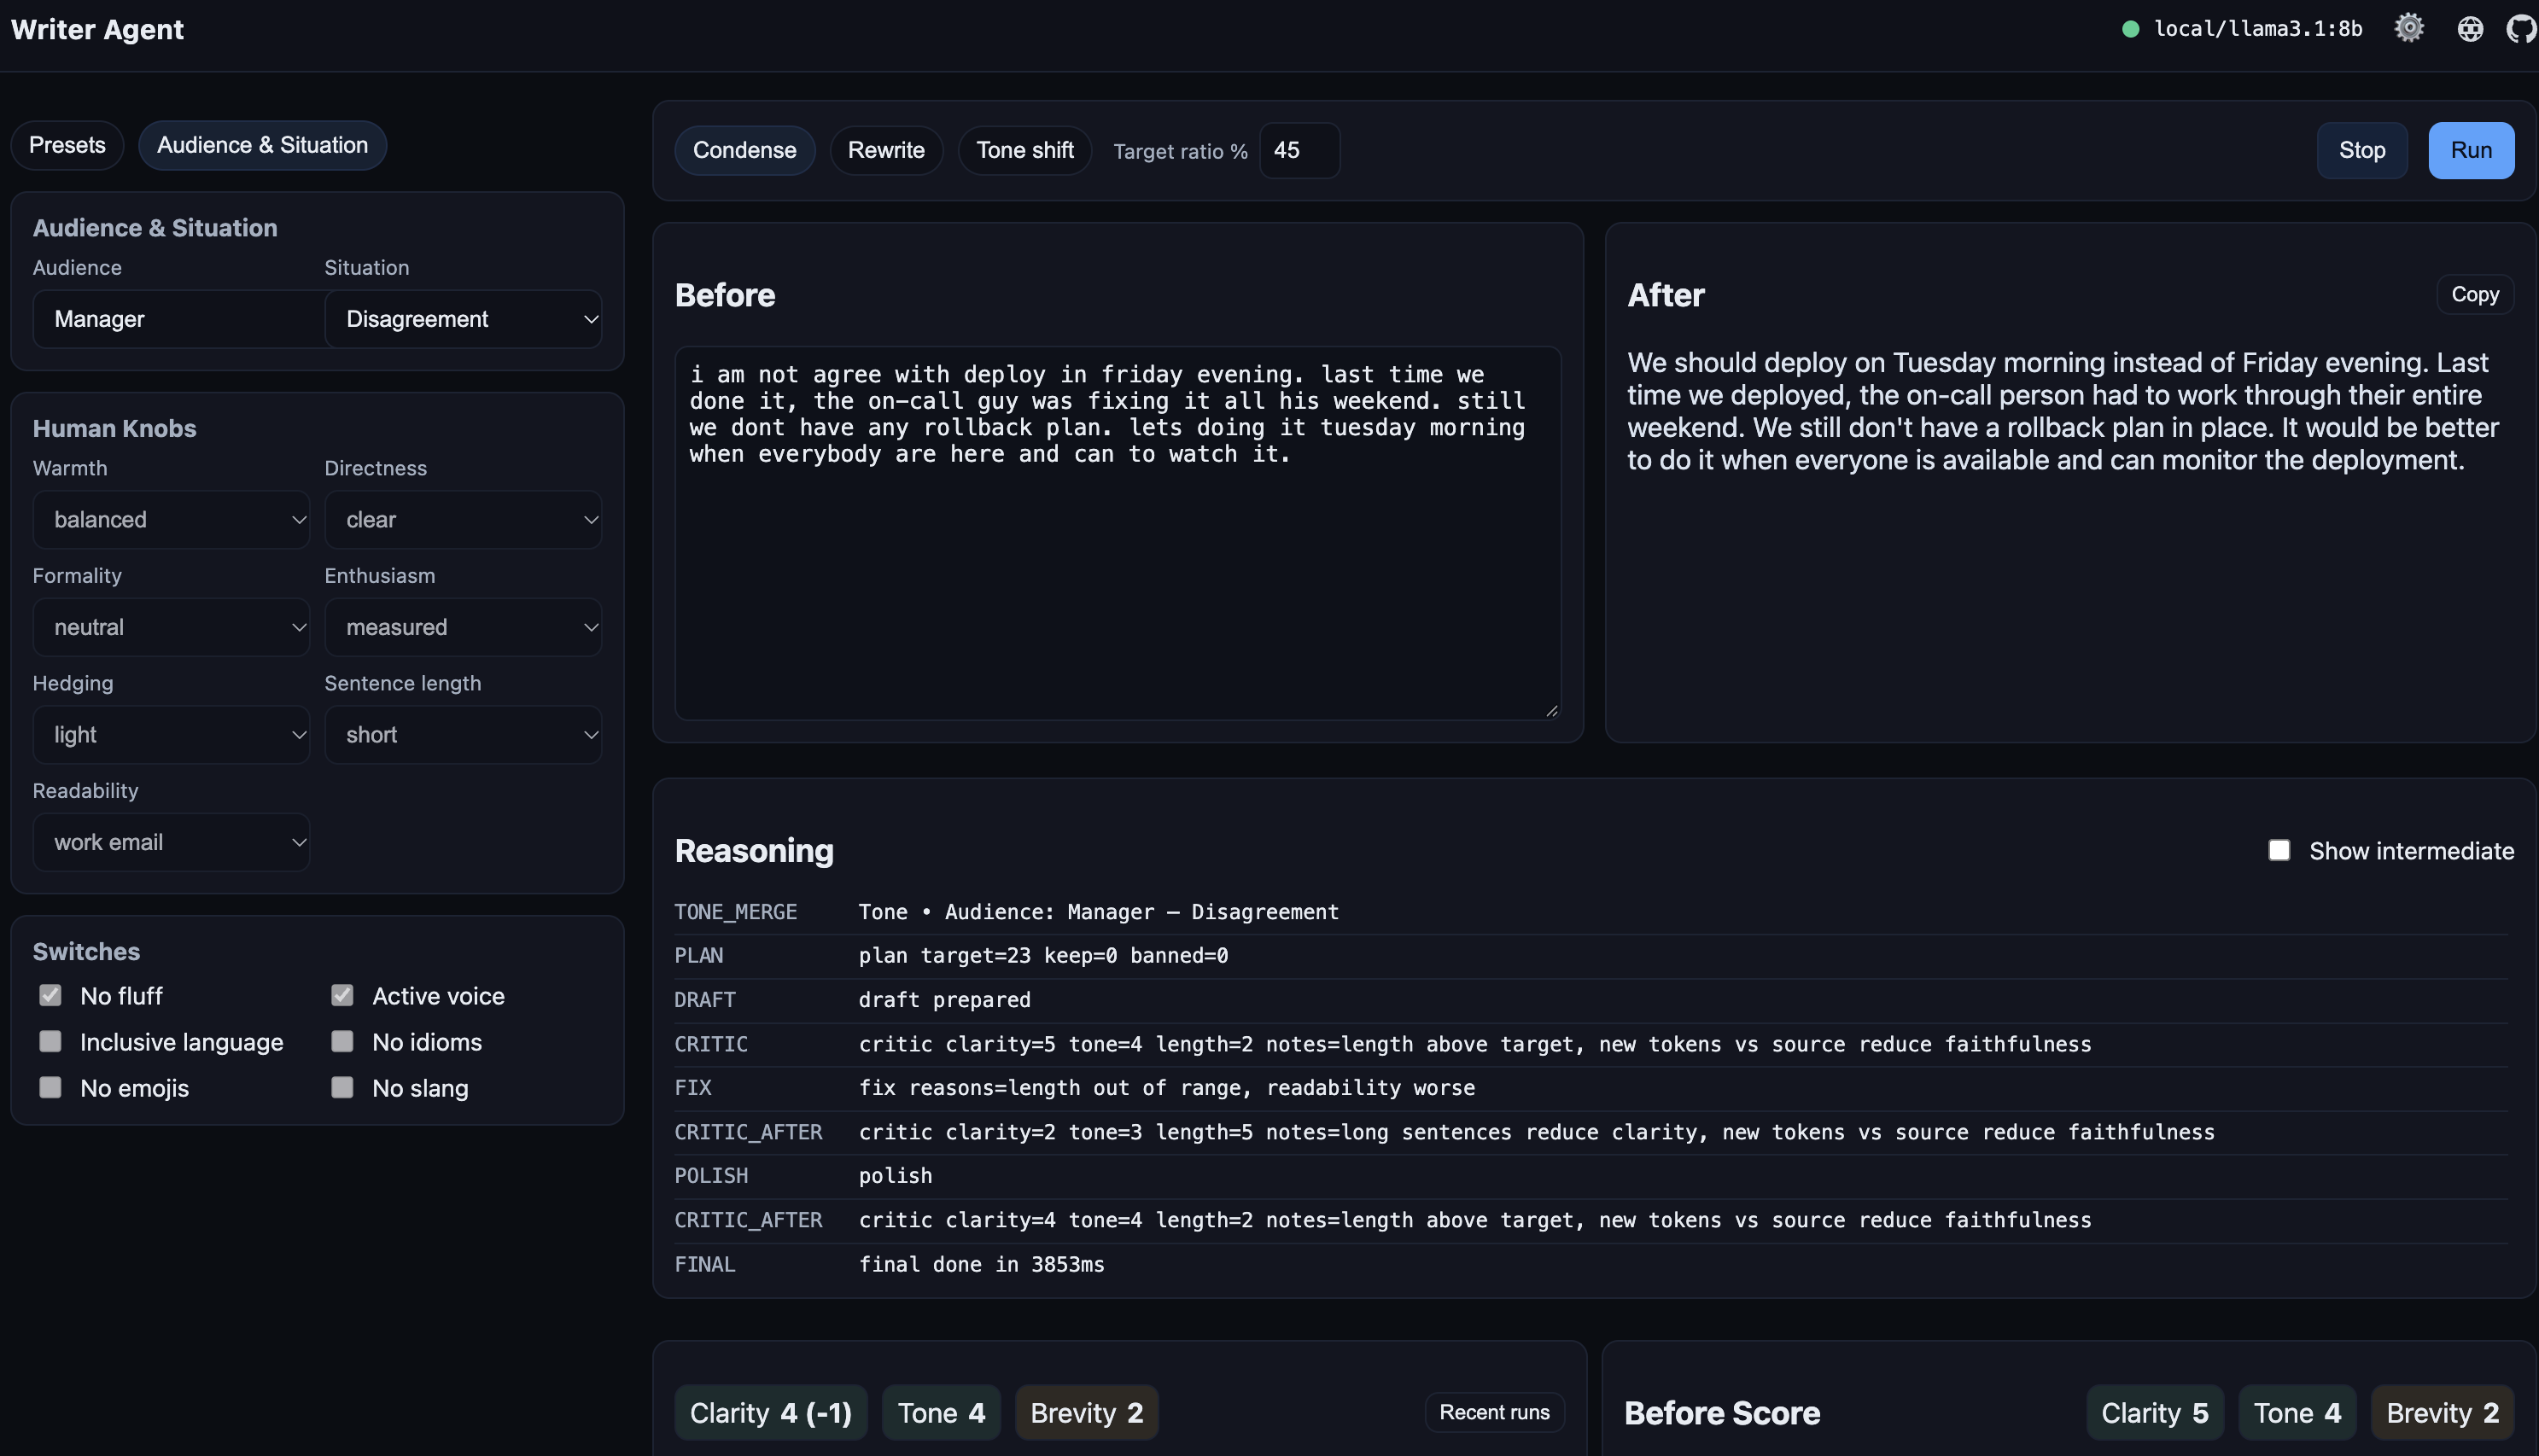Open the Sentence length dropdown set to short

[x=463, y=735]
